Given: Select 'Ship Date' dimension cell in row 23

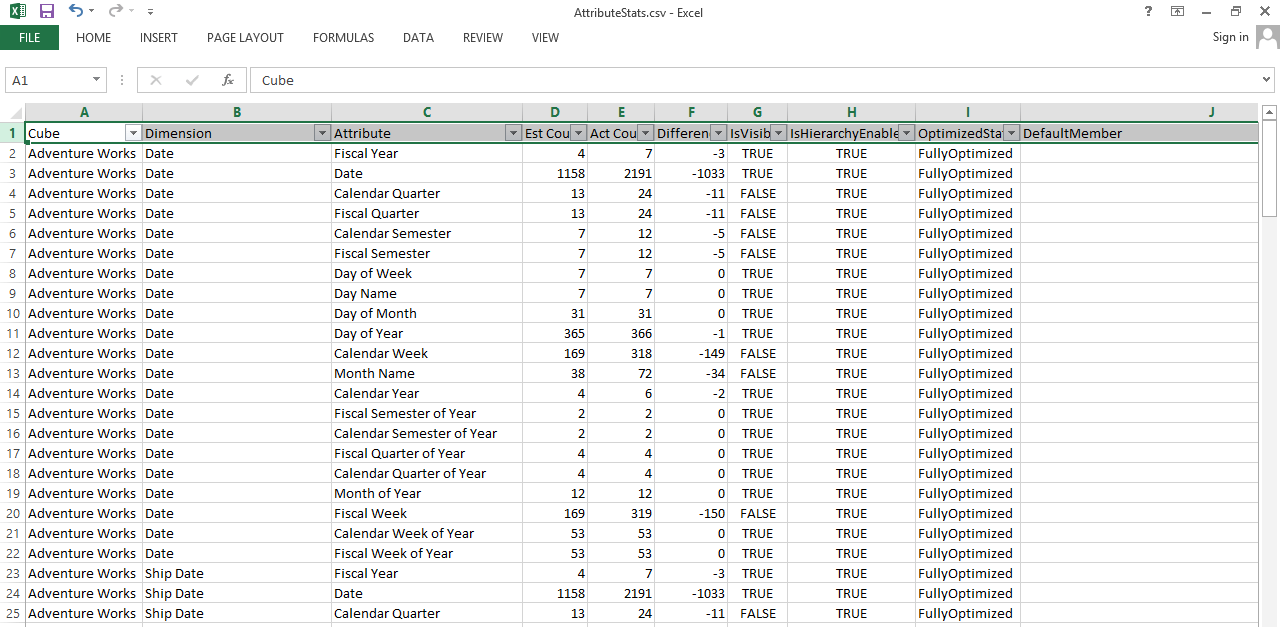Looking at the screenshot, I should click(x=237, y=573).
